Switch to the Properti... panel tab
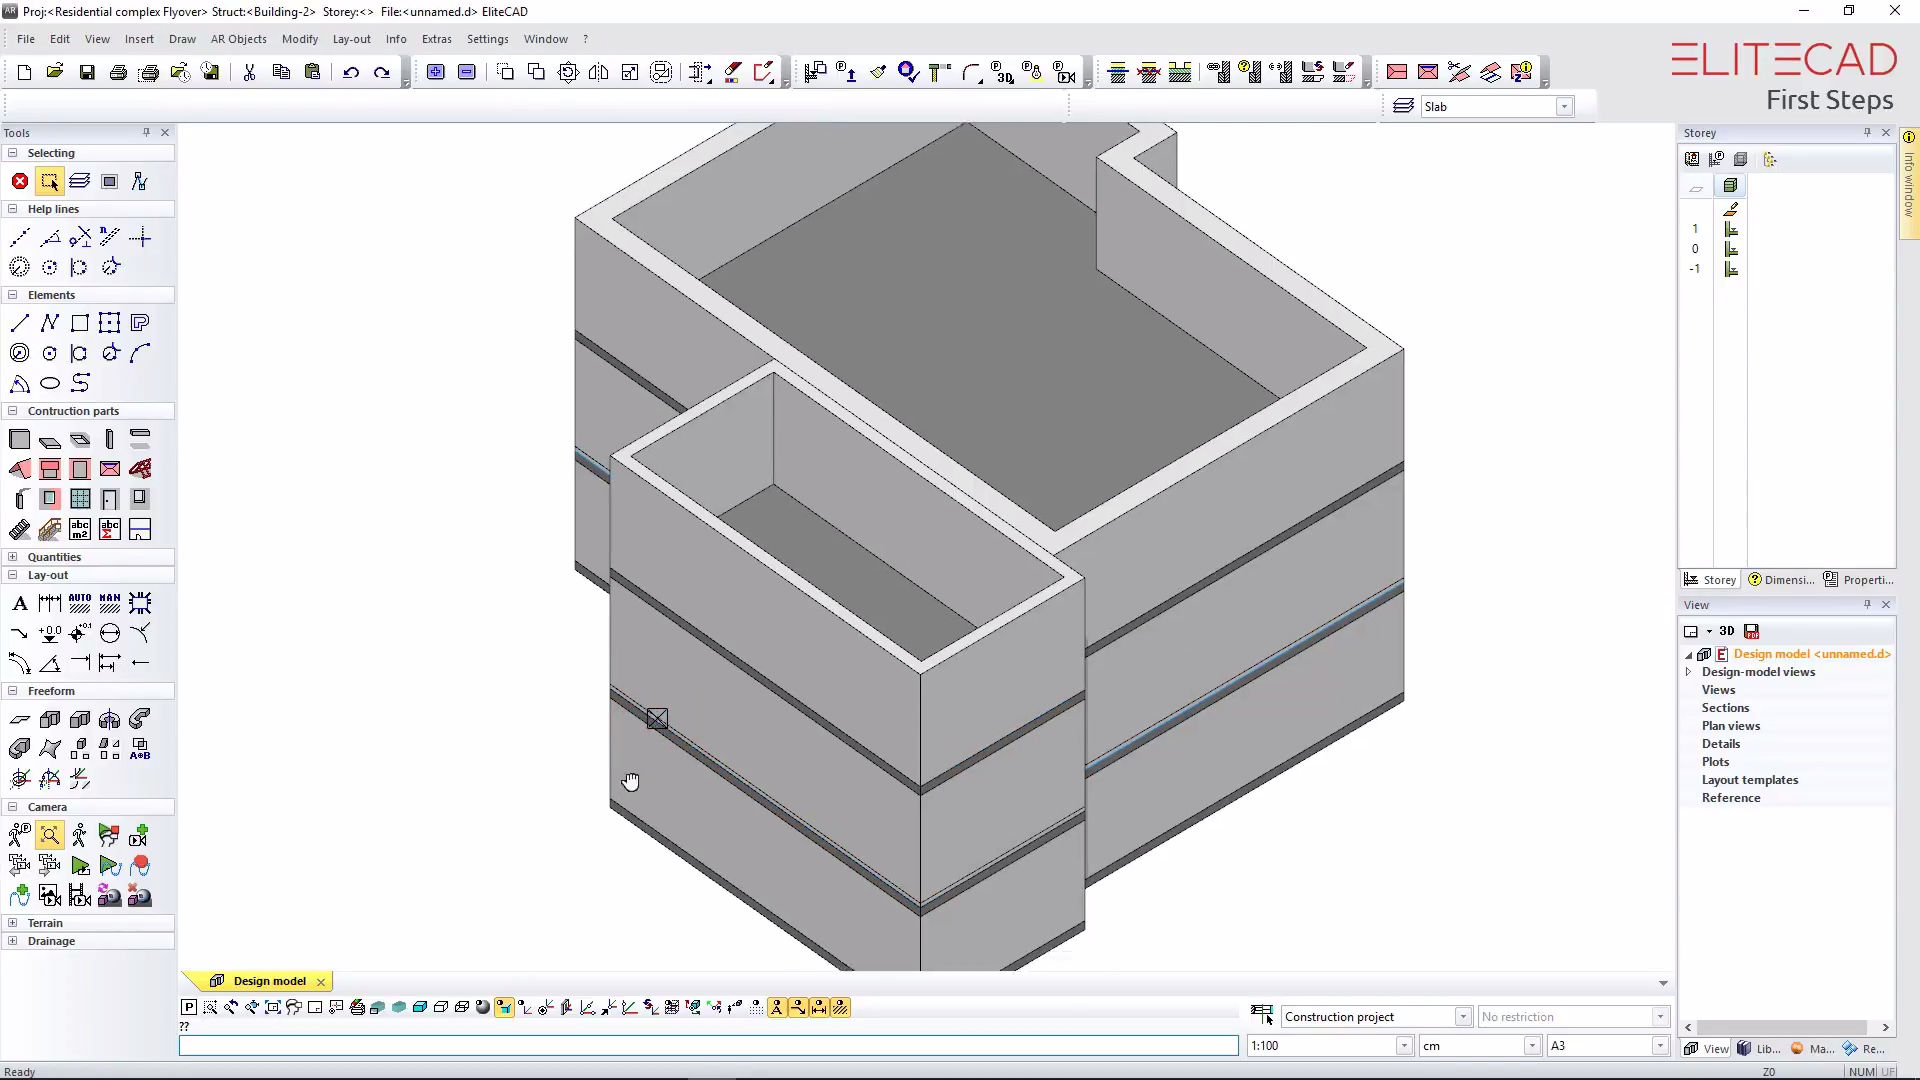This screenshot has width=1920, height=1080. [1858, 580]
